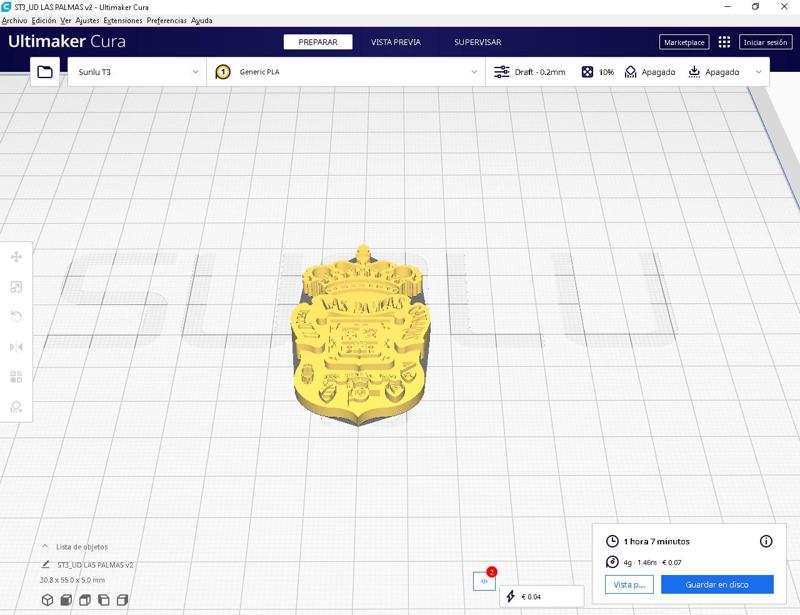Switch to 3D perspective view cube icon

pos(47,600)
